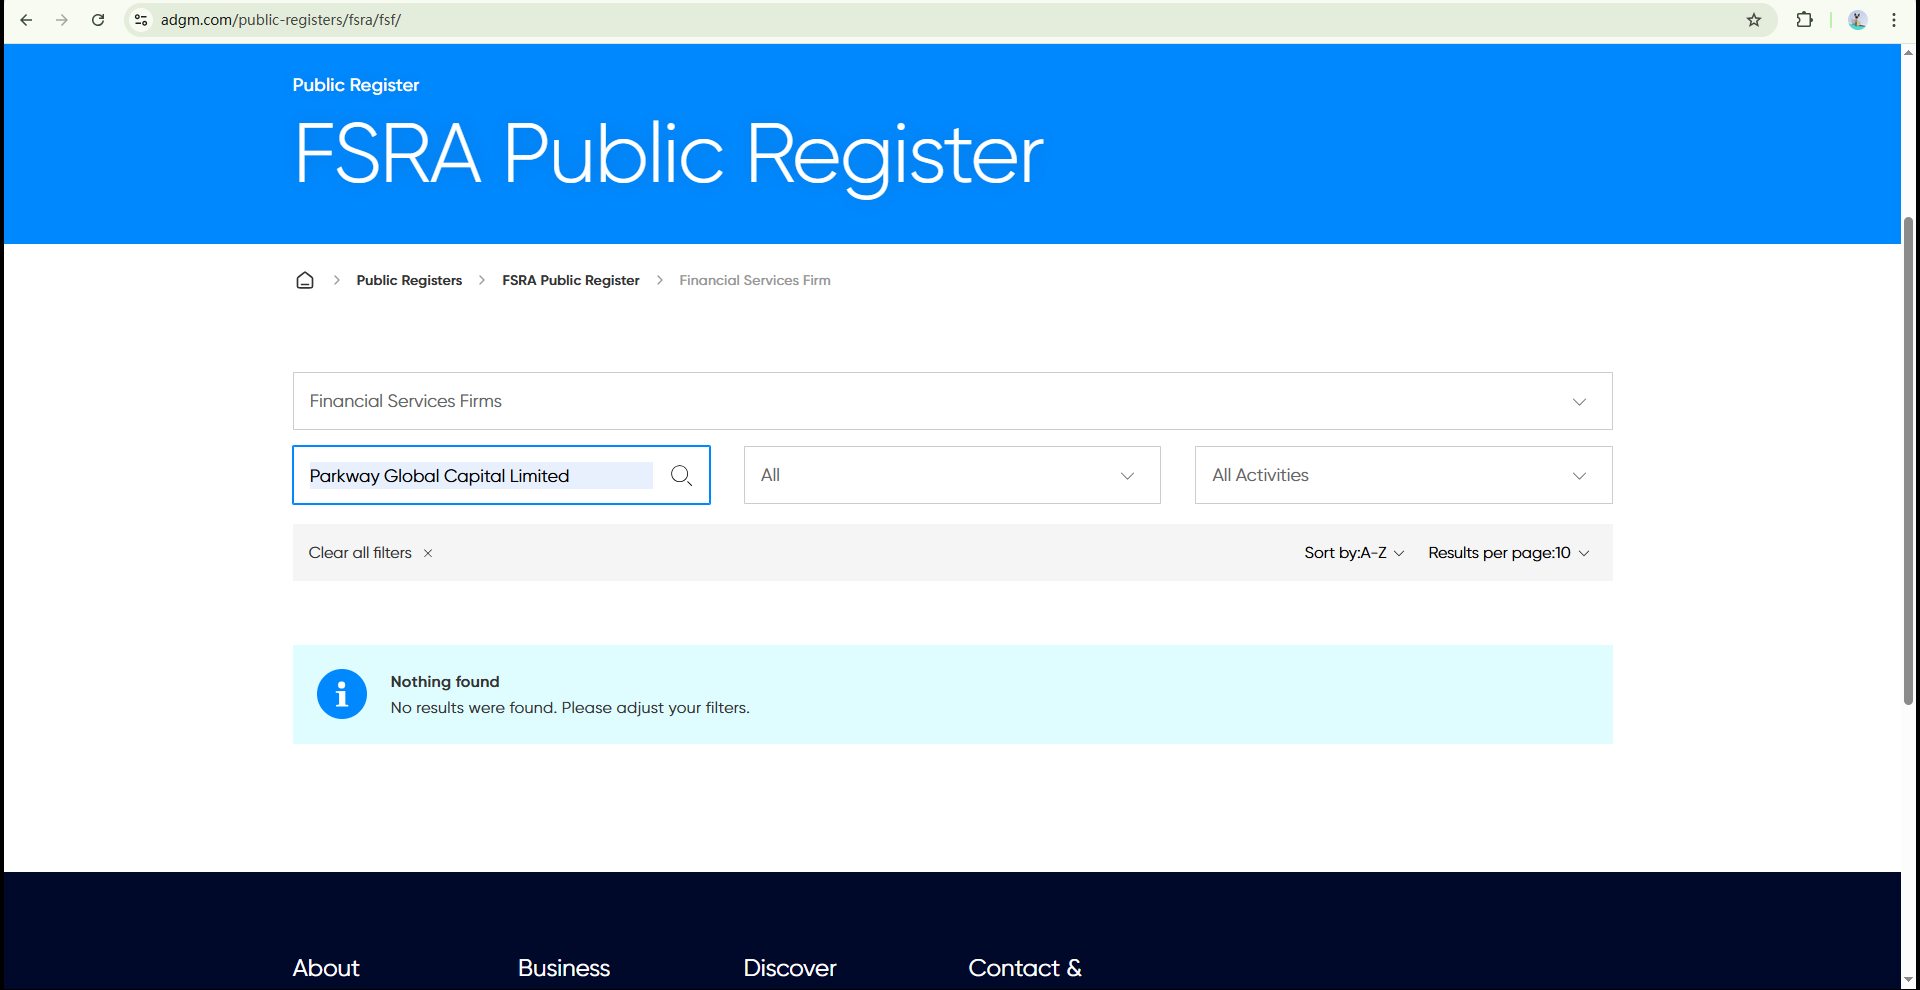Change Results per page setting

[x=1508, y=553]
